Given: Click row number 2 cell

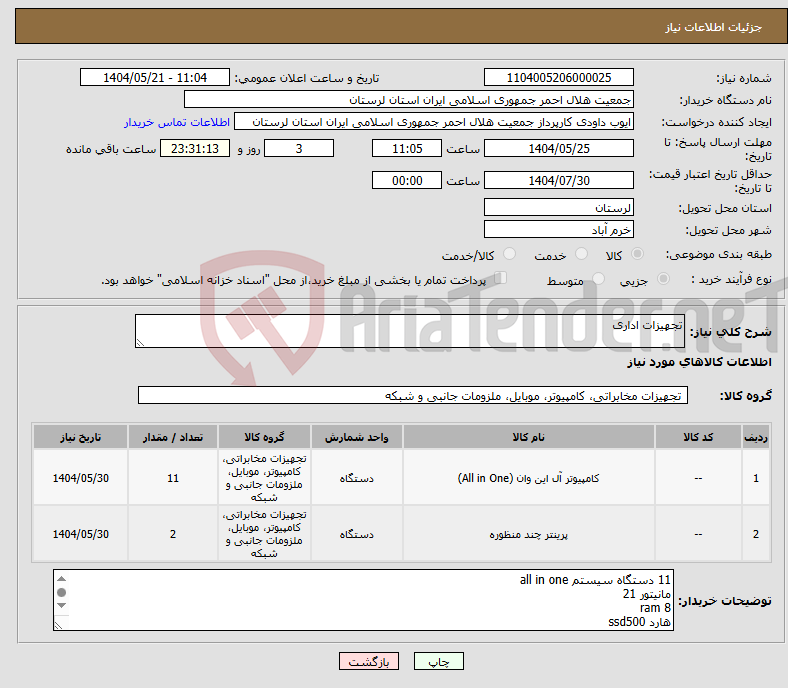Looking at the screenshot, I should (755, 534).
